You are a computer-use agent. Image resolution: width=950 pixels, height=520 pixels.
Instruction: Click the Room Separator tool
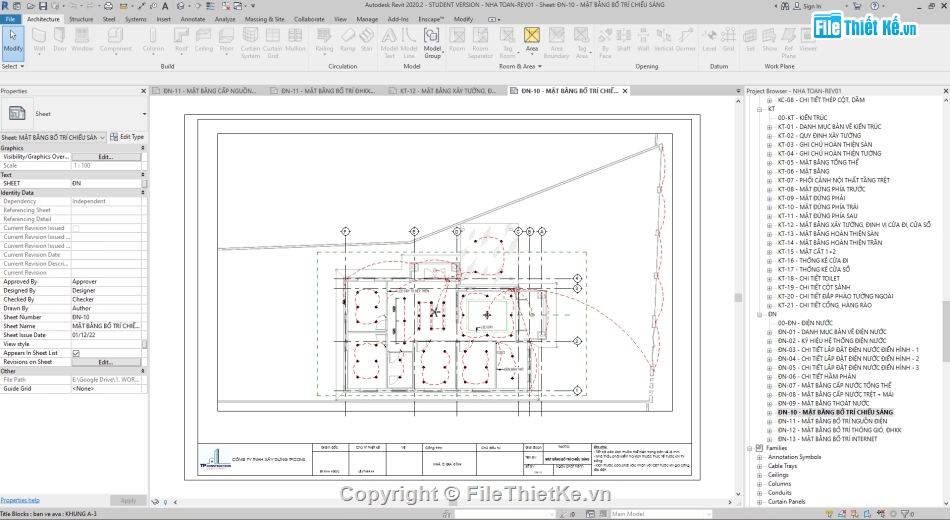point(480,42)
